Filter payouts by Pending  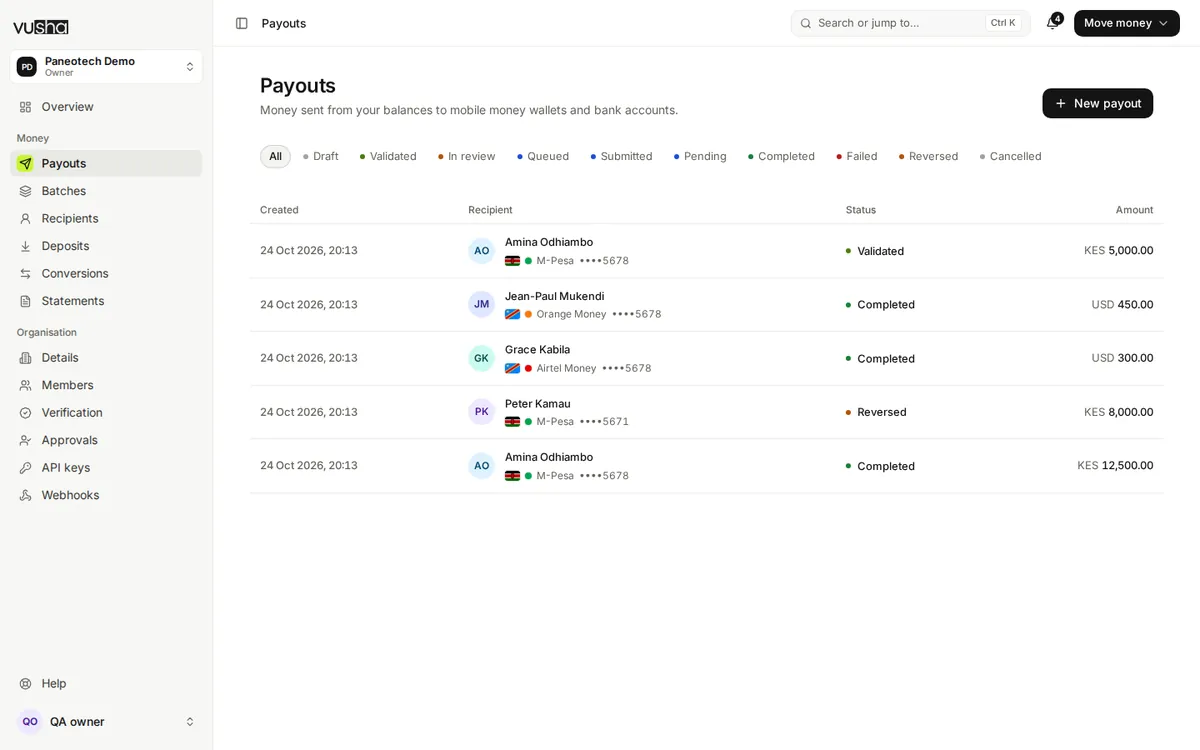click(700, 156)
